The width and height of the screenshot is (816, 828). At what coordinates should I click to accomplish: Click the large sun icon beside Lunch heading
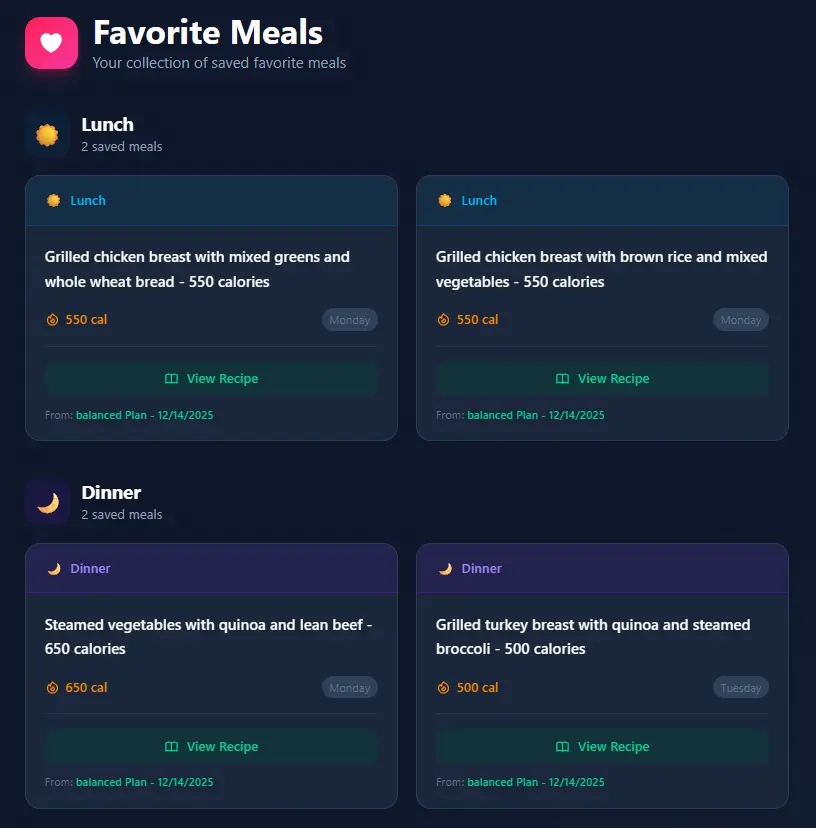pyautogui.click(x=47, y=134)
